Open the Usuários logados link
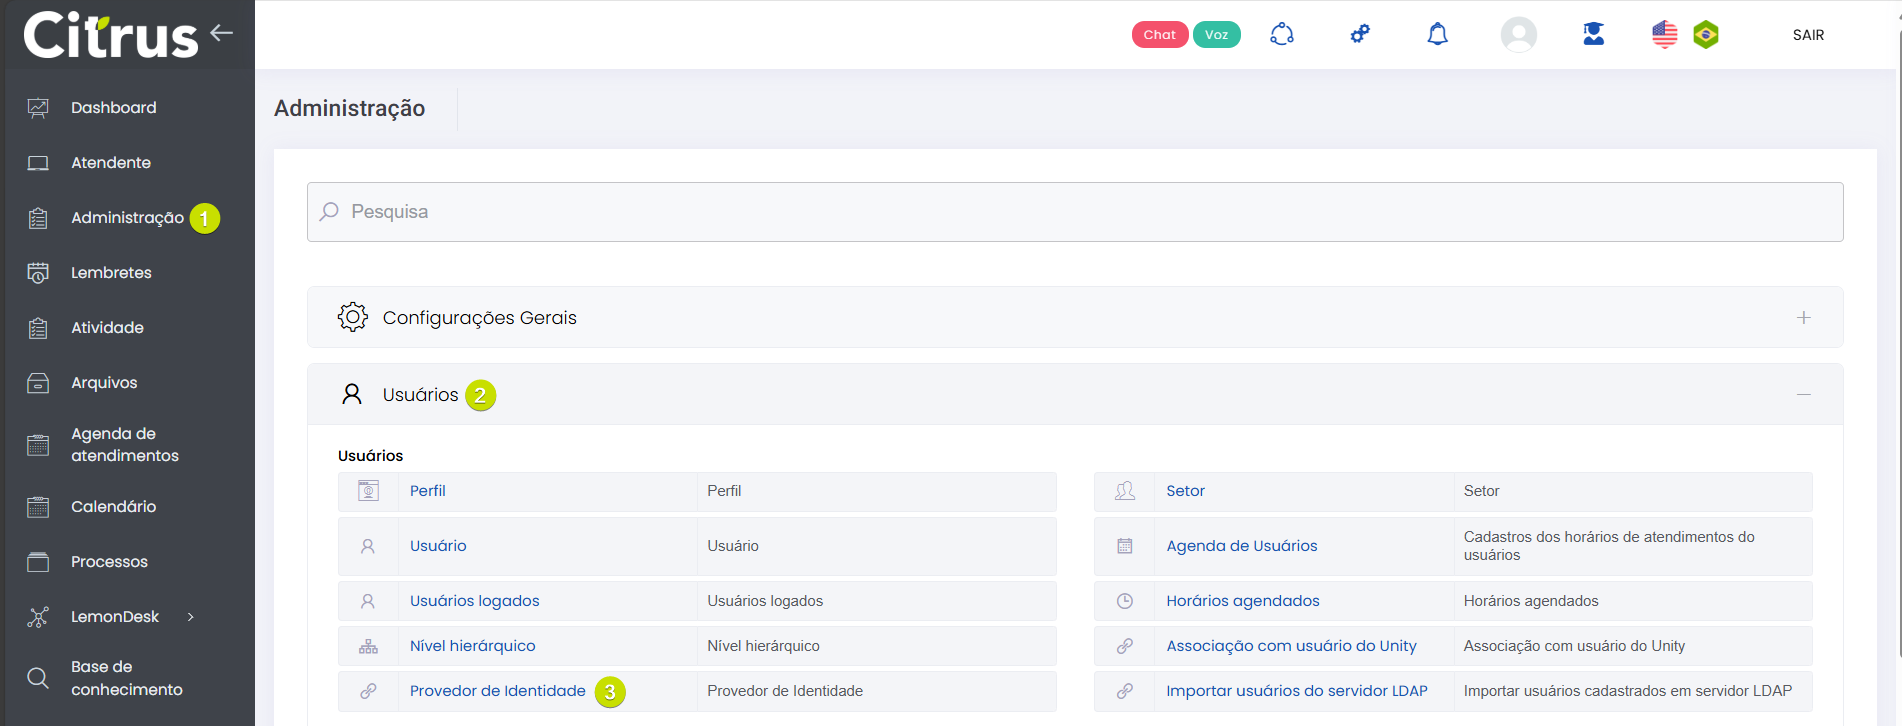This screenshot has height=726, width=1902. click(474, 601)
